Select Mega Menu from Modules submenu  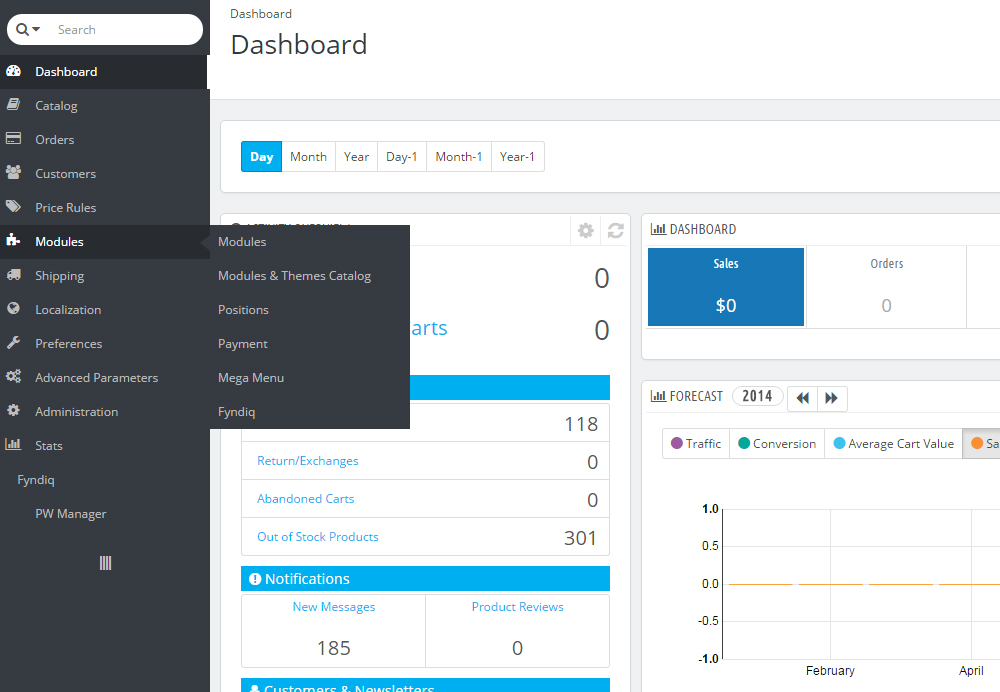251,378
